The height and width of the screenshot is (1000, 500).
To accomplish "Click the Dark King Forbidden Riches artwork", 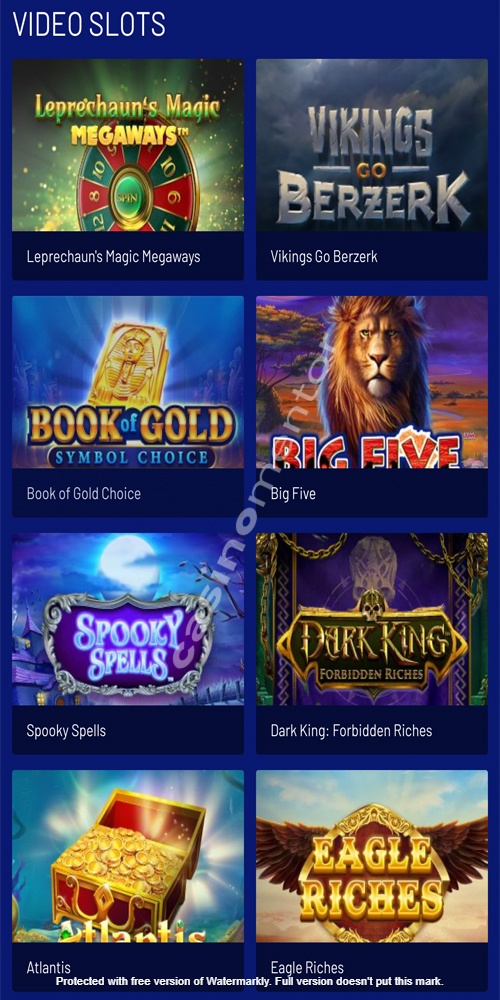I will (372, 619).
